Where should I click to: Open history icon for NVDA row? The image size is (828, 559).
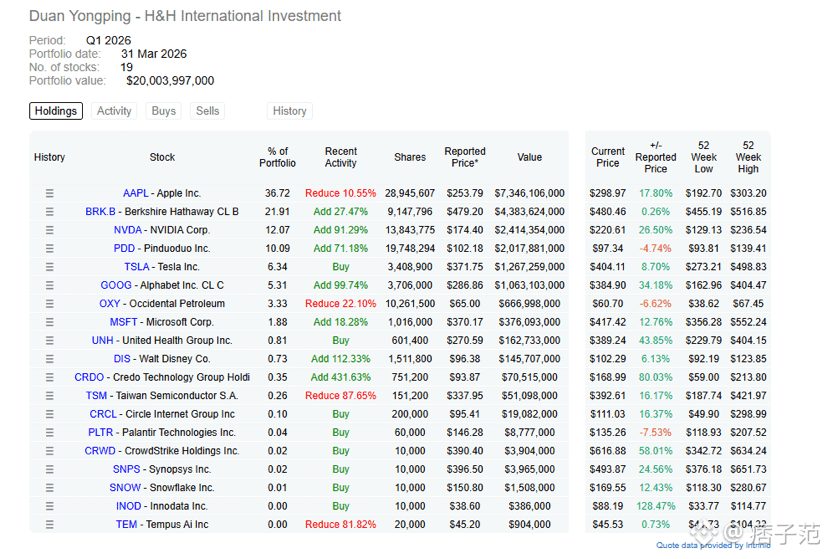[50, 230]
